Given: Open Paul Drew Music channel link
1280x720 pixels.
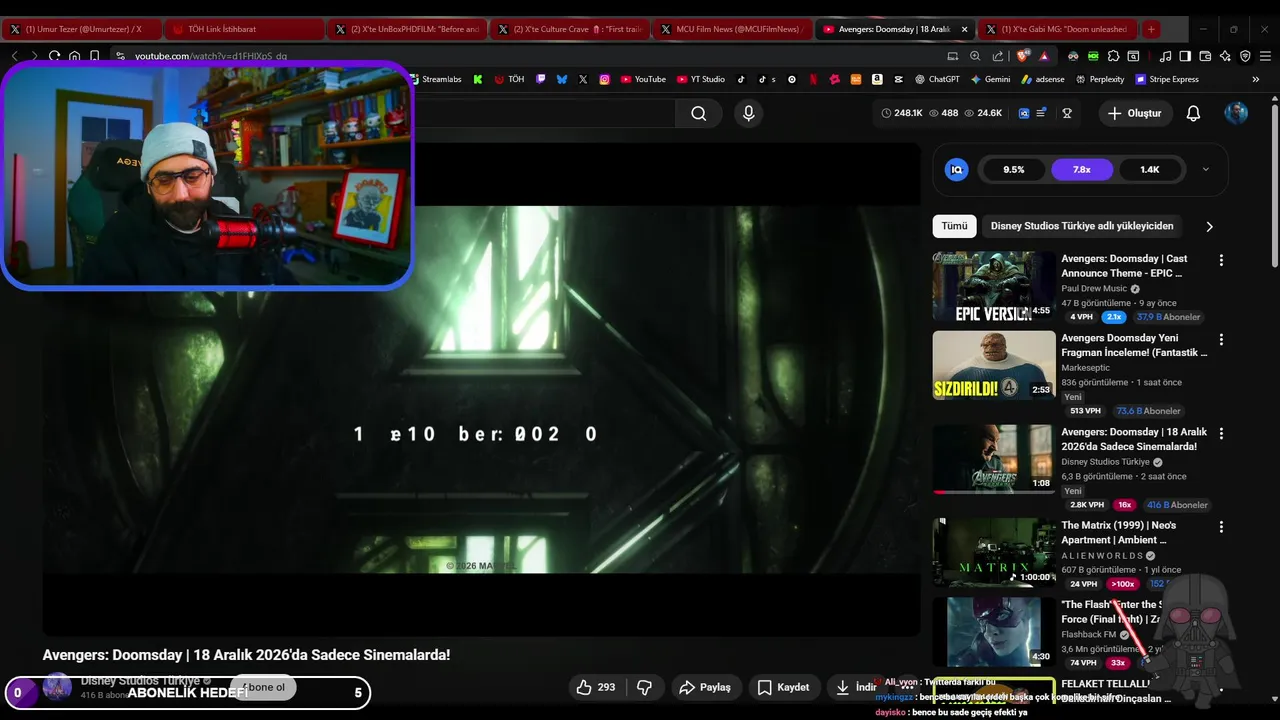Looking at the screenshot, I should click(x=1093, y=288).
